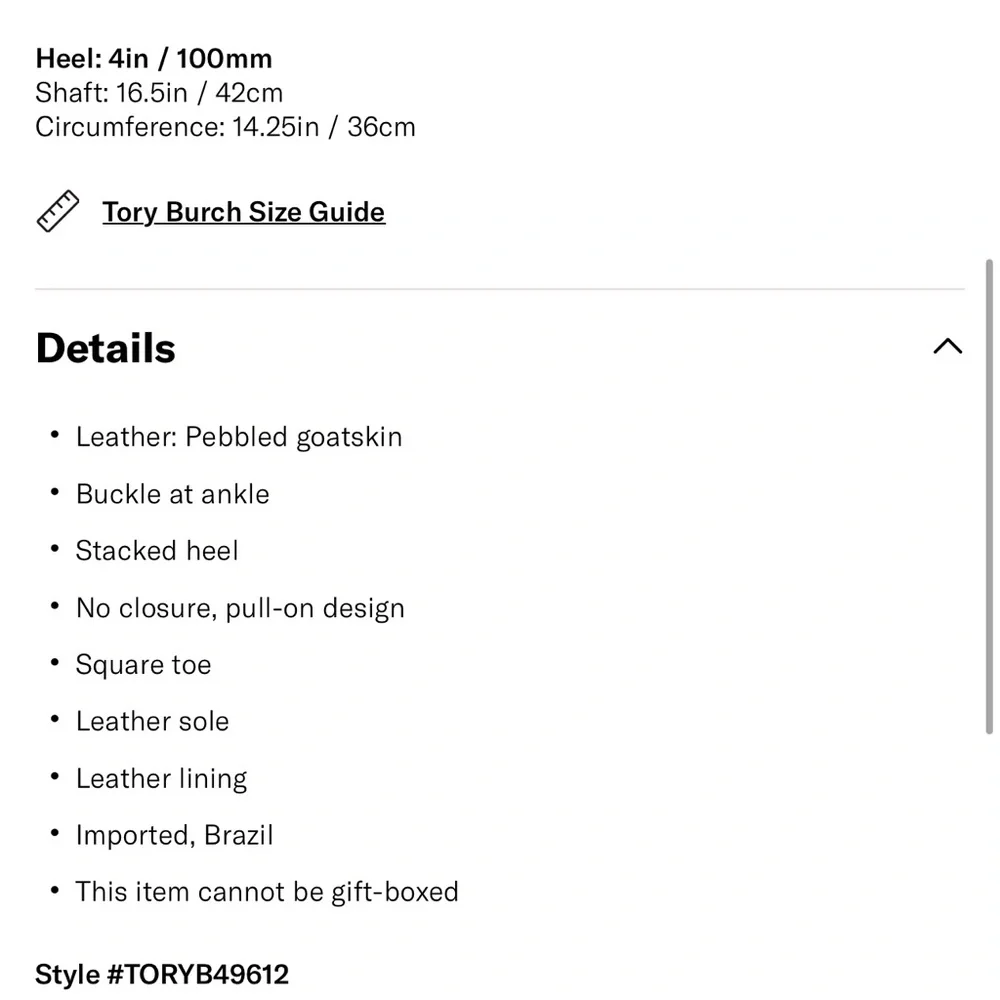Click the Stacked heel bullet item
The height and width of the screenshot is (1000, 1000).
point(157,551)
